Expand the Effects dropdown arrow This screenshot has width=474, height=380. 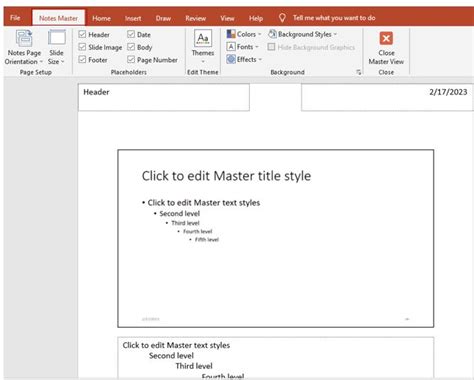260,60
